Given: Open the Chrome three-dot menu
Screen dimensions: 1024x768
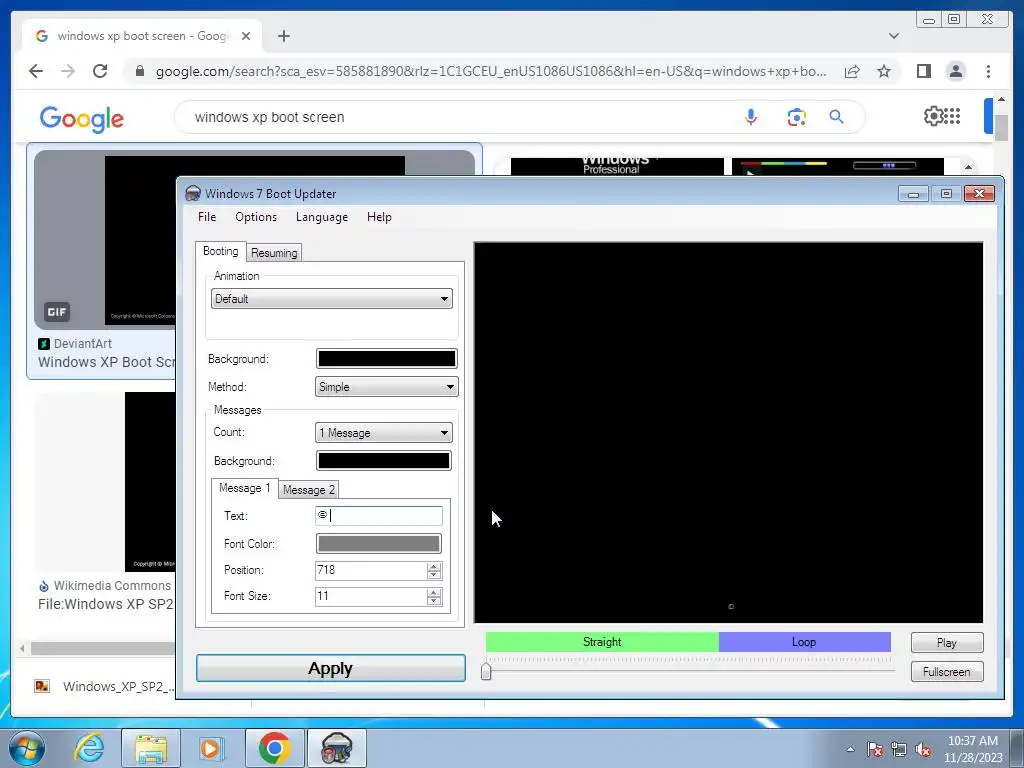Looking at the screenshot, I should 988,71.
